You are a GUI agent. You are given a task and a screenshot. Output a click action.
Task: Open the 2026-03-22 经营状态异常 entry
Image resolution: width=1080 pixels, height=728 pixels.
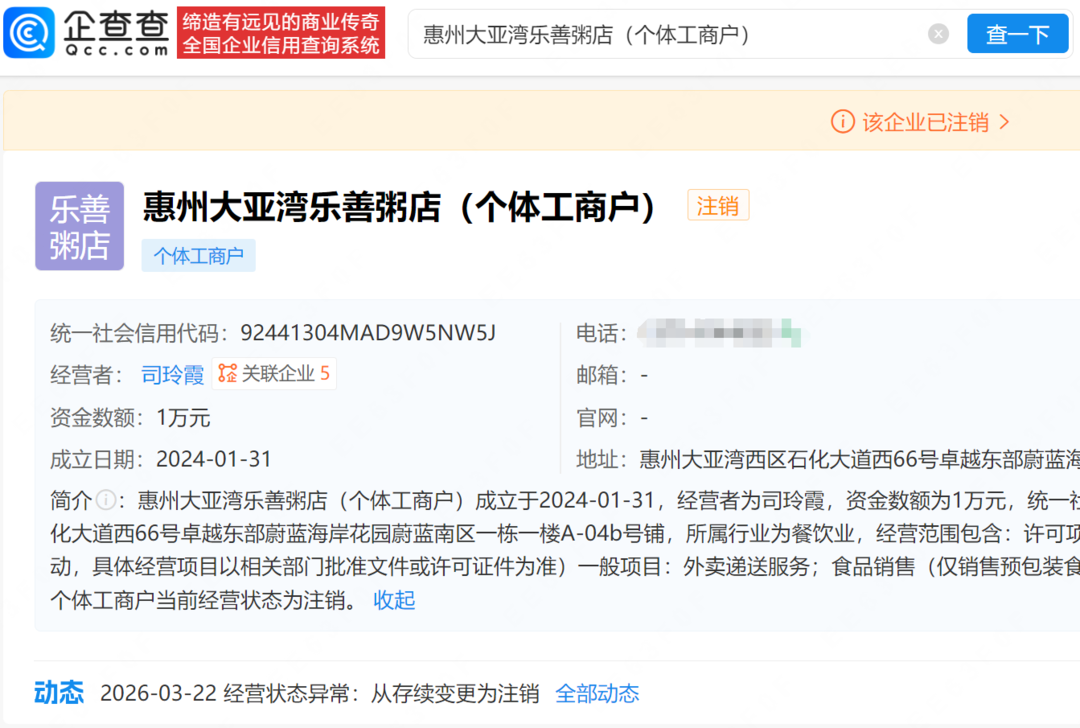(320, 694)
